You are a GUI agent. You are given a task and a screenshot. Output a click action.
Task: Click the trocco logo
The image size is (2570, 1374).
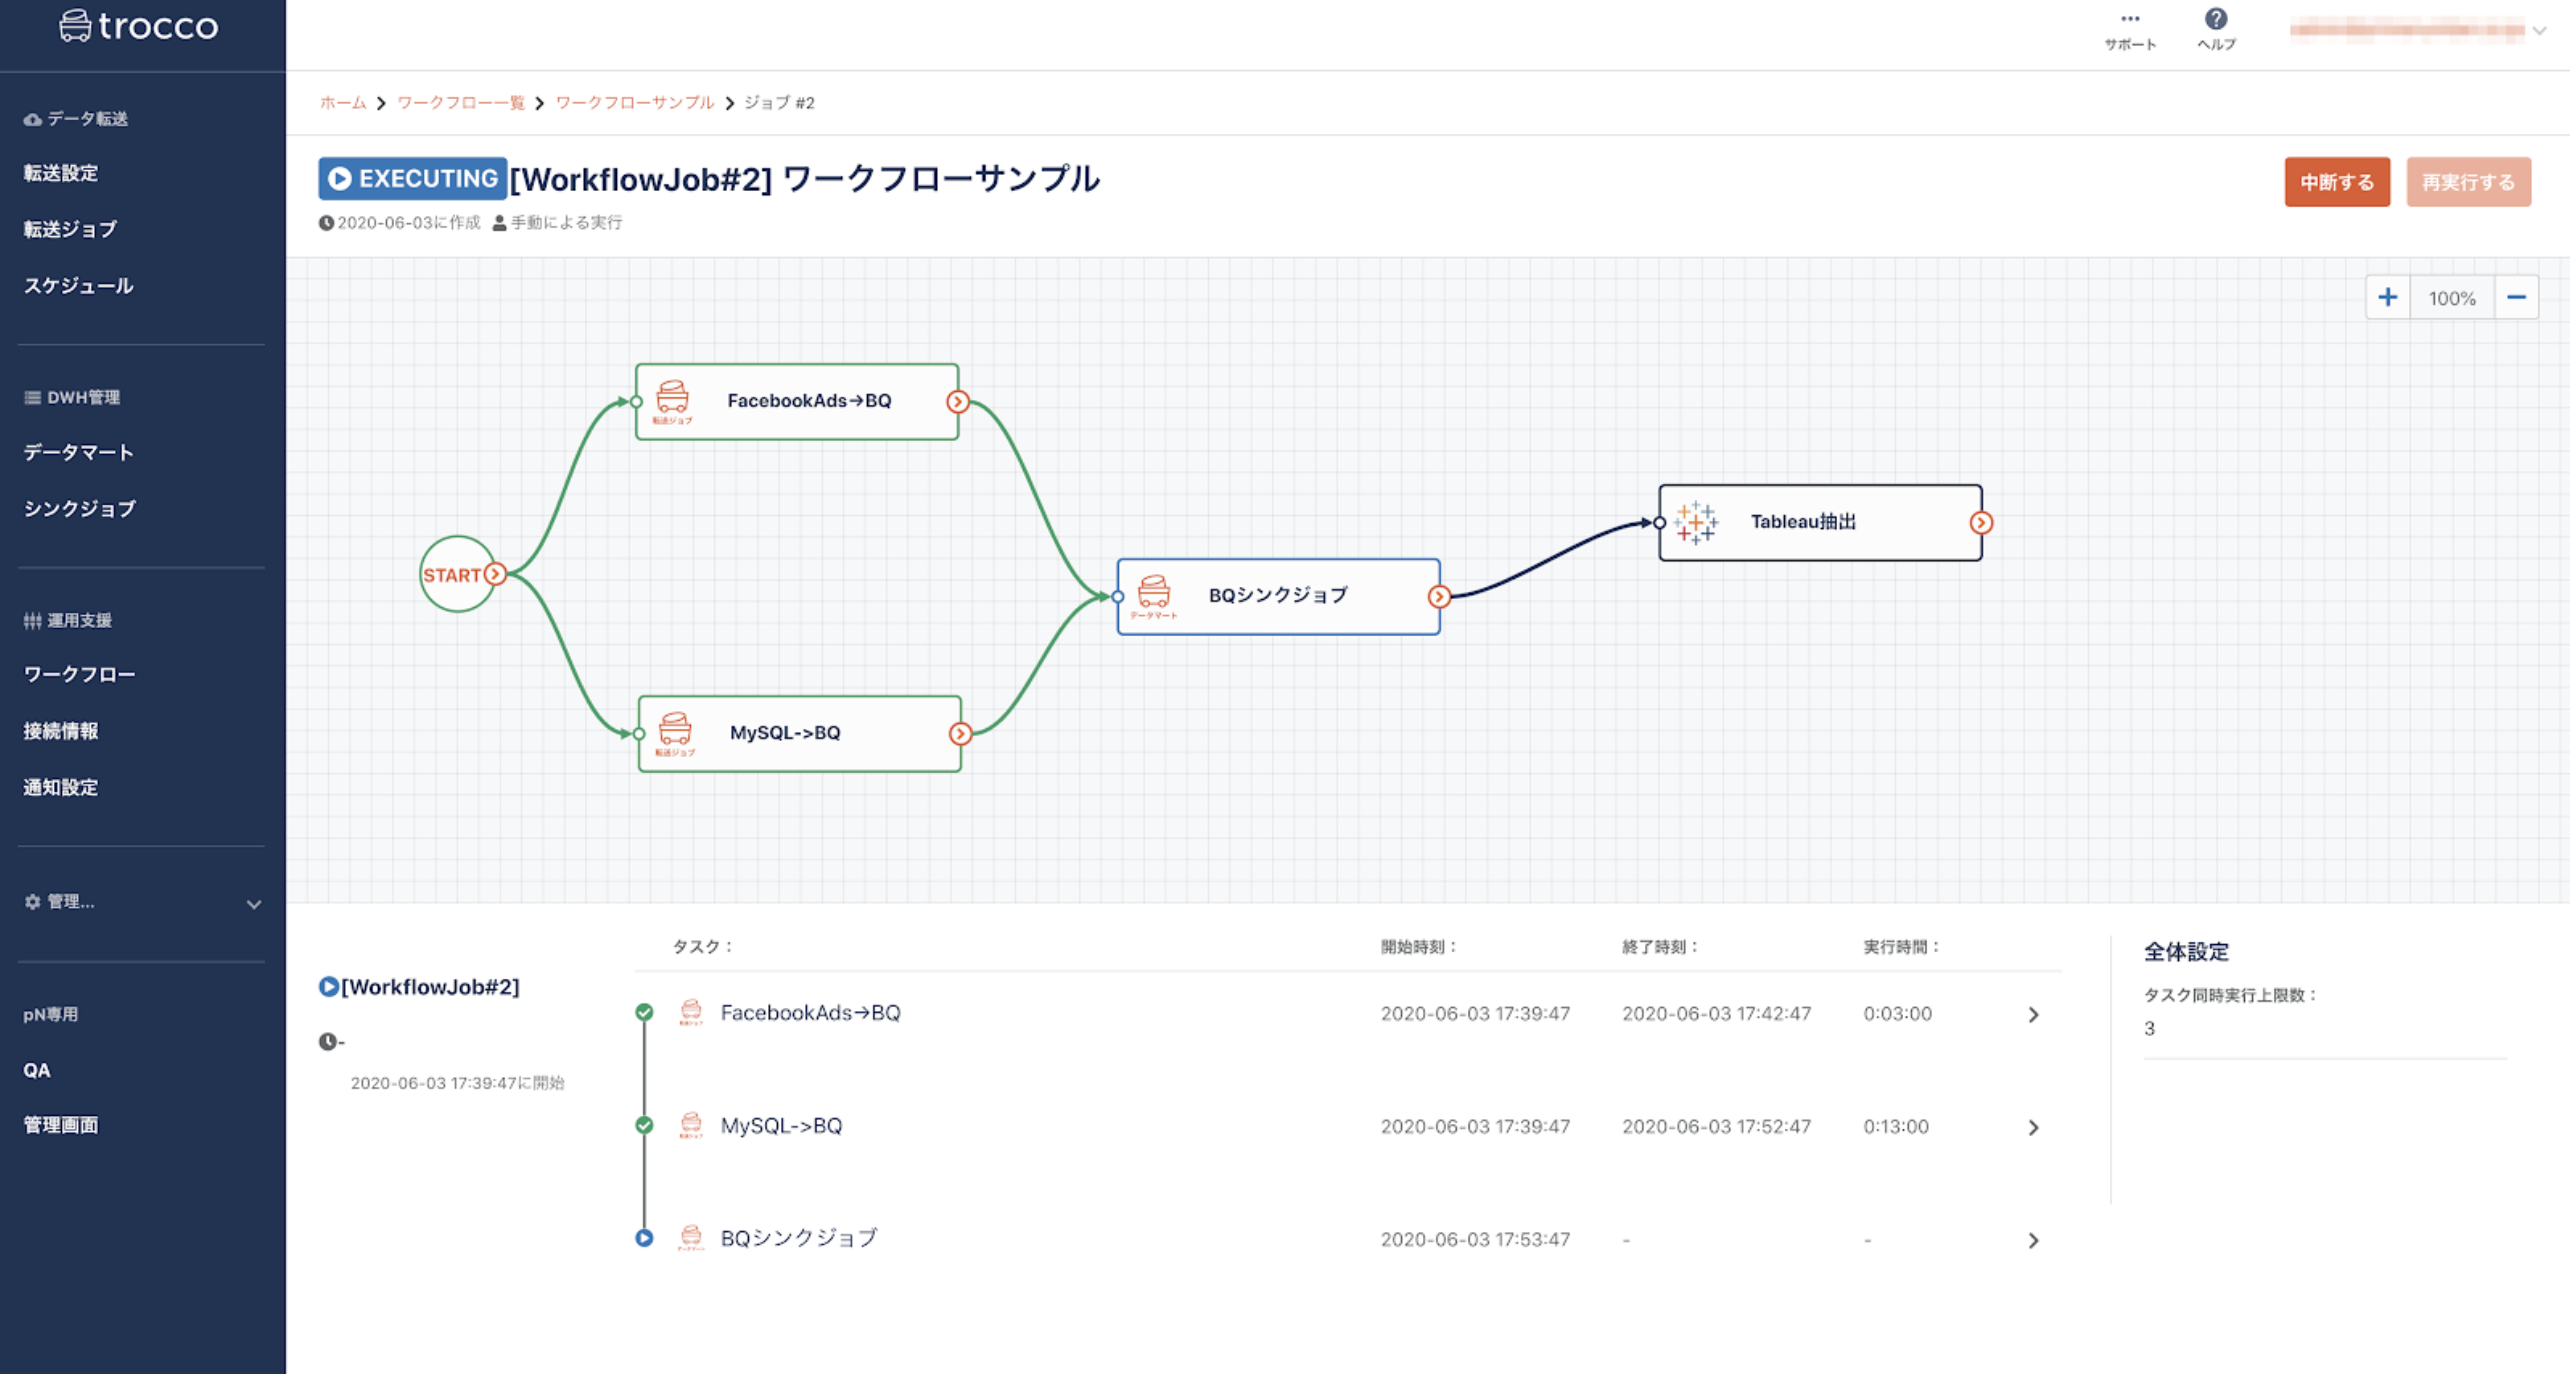(x=138, y=26)
